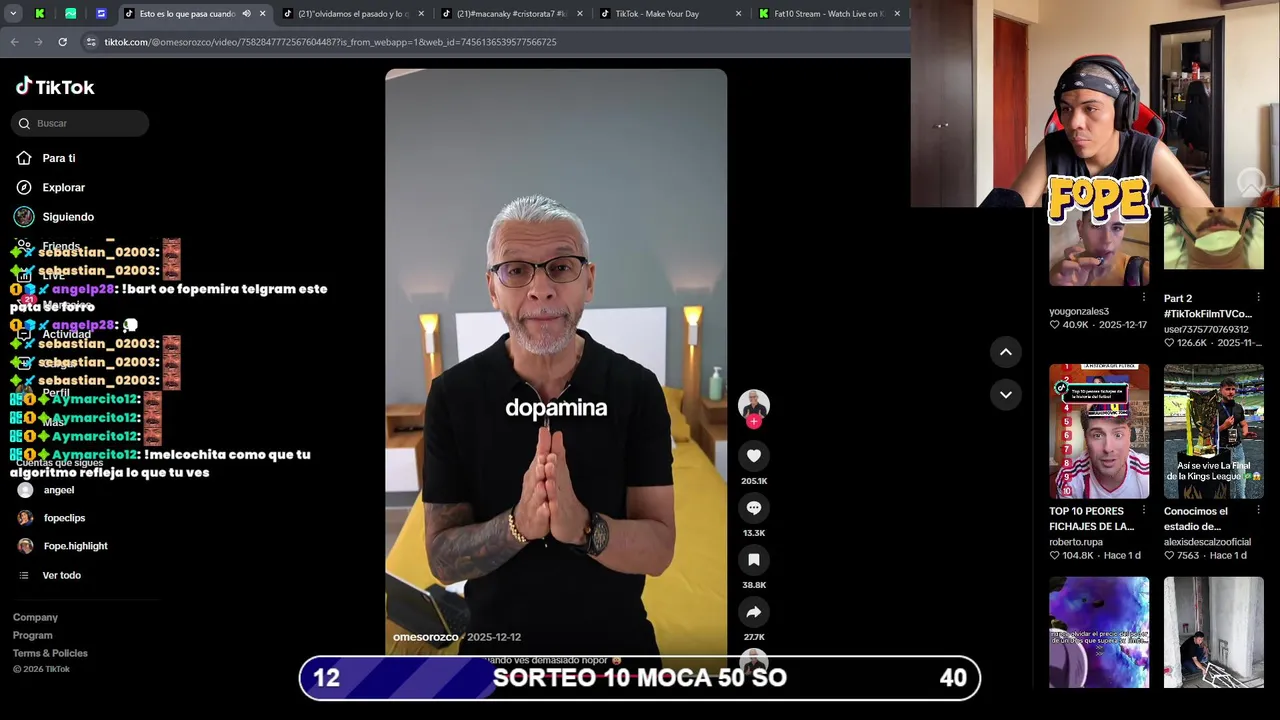Follow creator with the red plus badge
1280x720 pixels.
pyautogui.click(x=754, y=422)
